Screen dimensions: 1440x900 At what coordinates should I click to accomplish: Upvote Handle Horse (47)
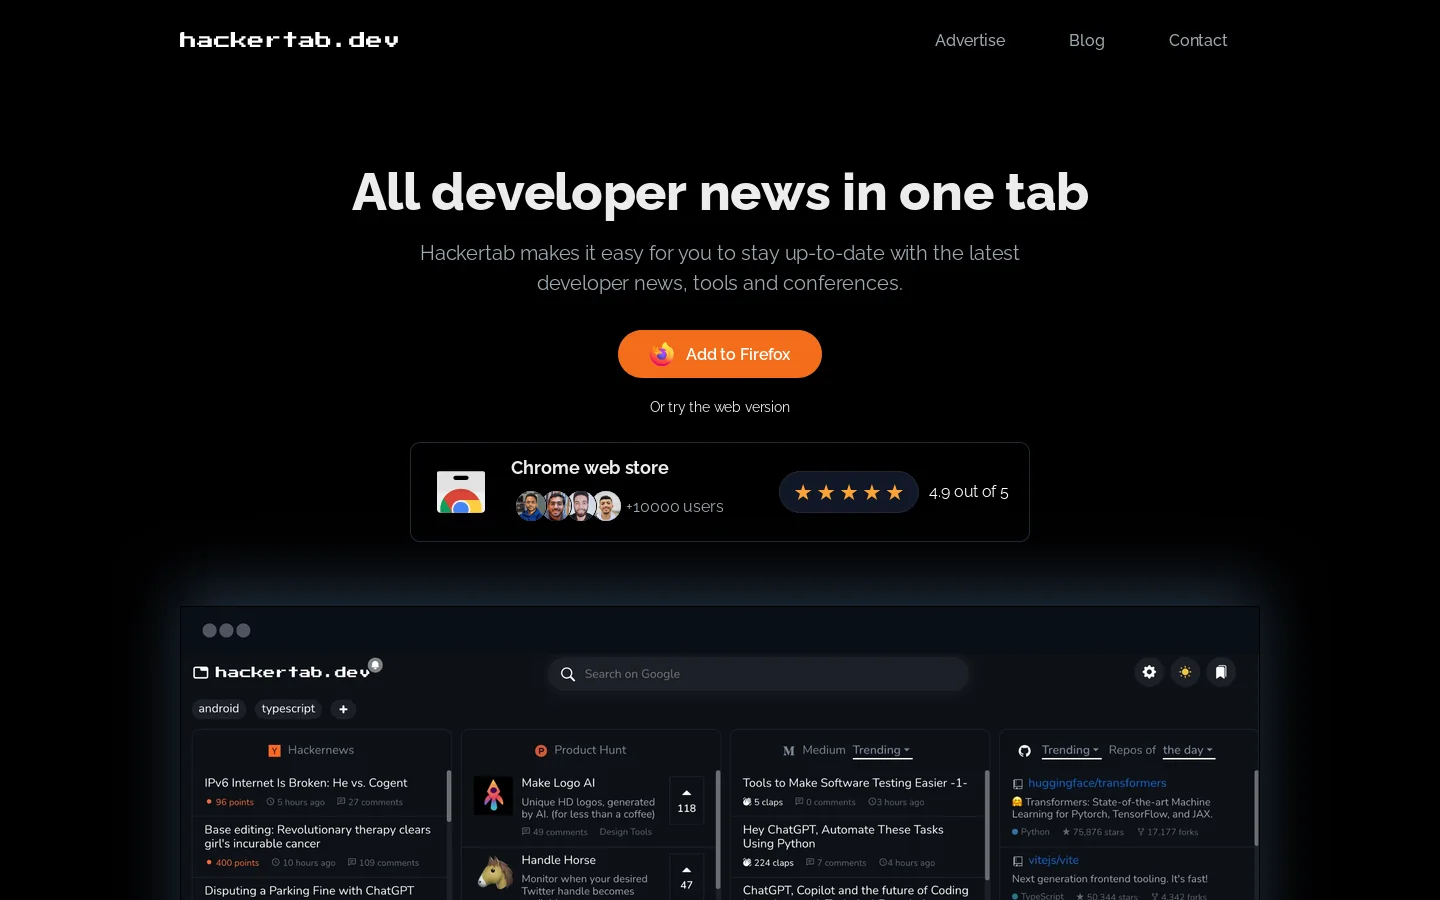686,877
